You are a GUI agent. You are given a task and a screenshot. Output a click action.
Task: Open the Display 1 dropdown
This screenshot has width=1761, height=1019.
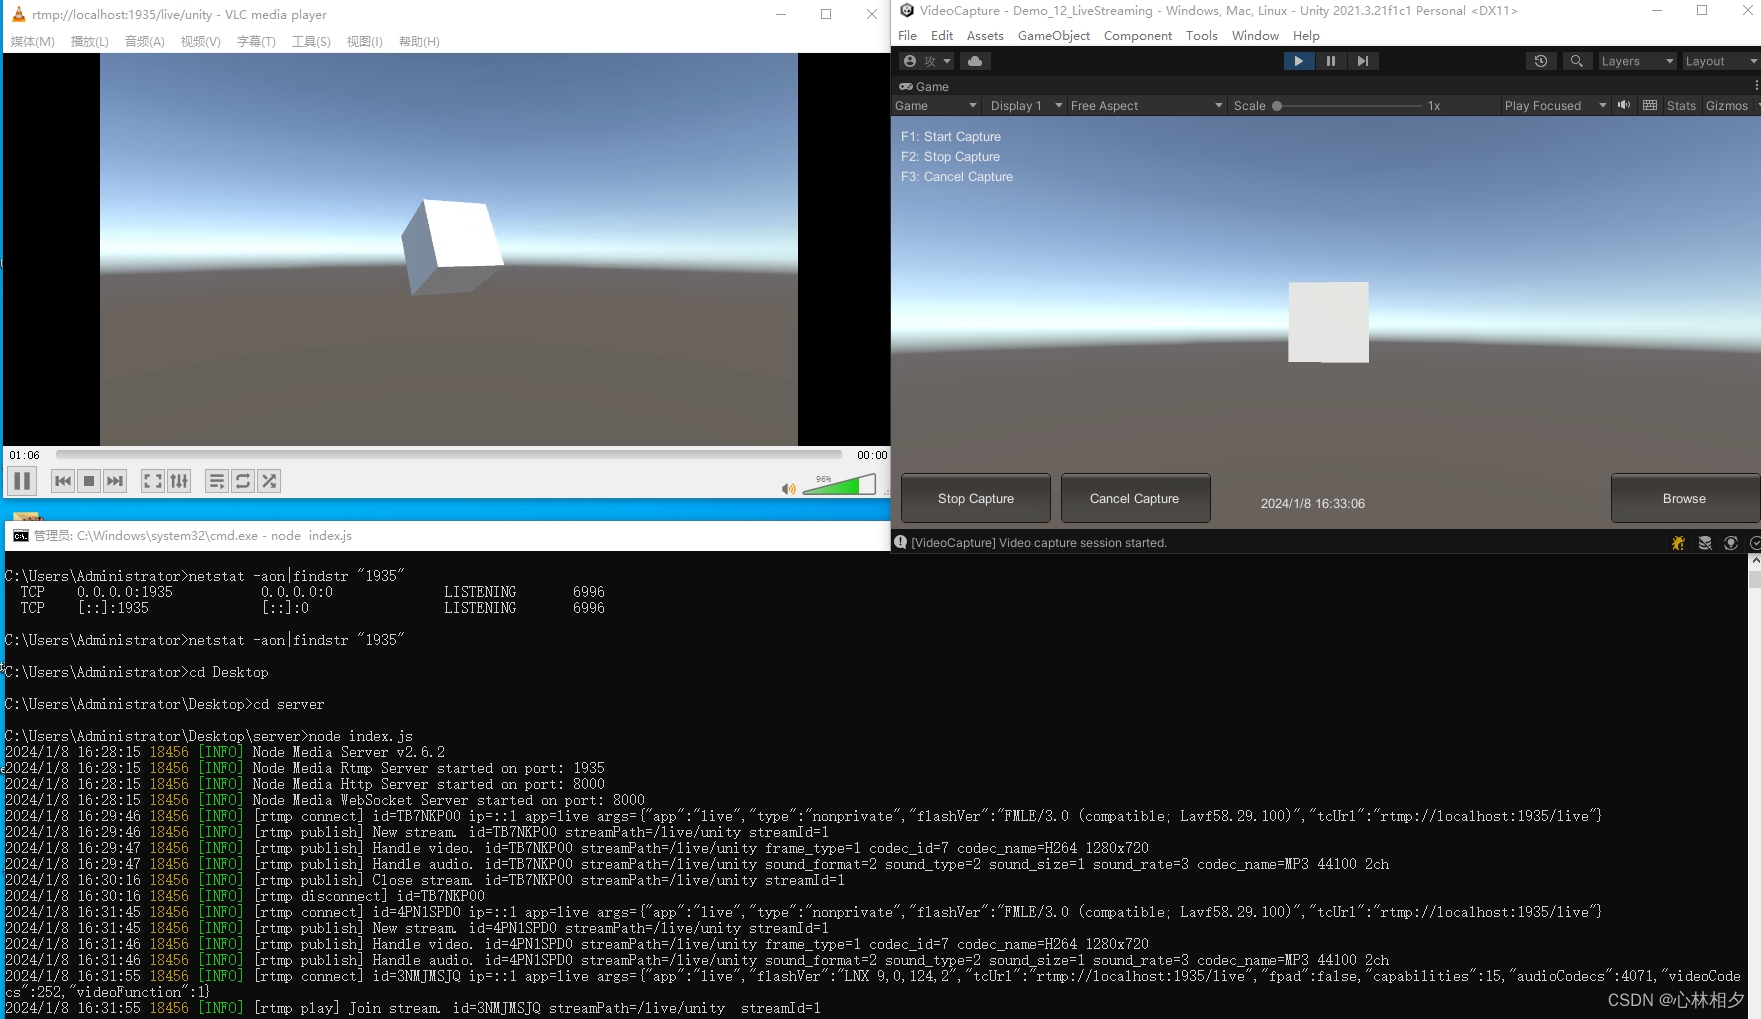click(1025, 106)
